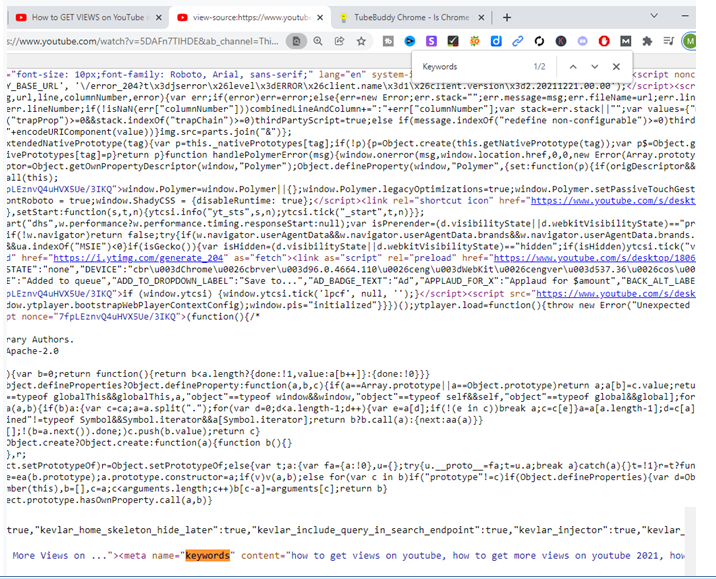The height and width of the screenshot is (579, 716).
Task: Close the 'How to GET VIEWS' tab
Action: tap(158, 17)
